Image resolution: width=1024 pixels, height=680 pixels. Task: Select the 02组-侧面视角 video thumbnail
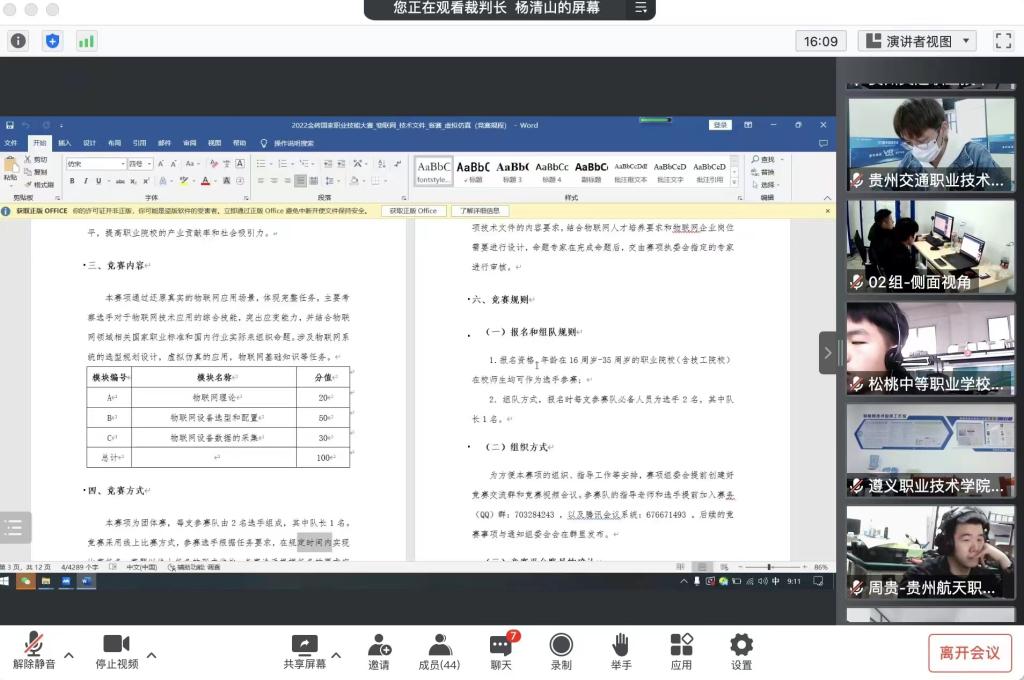[x=931, y=246]
